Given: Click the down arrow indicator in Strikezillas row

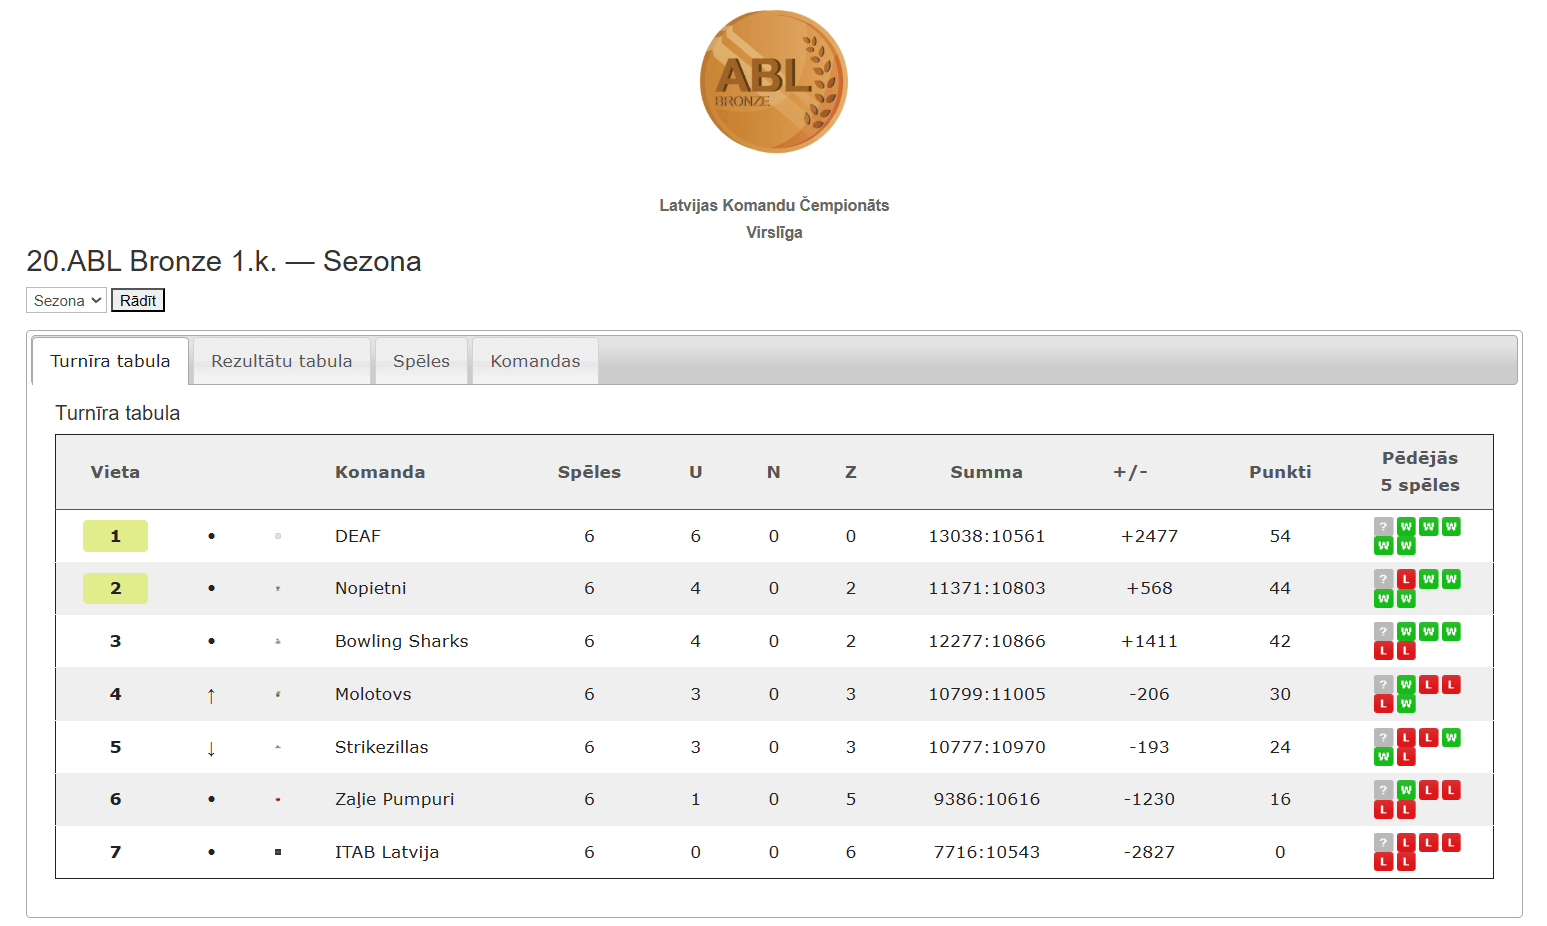Looking at the screenshot, I should tap(211, 748).
